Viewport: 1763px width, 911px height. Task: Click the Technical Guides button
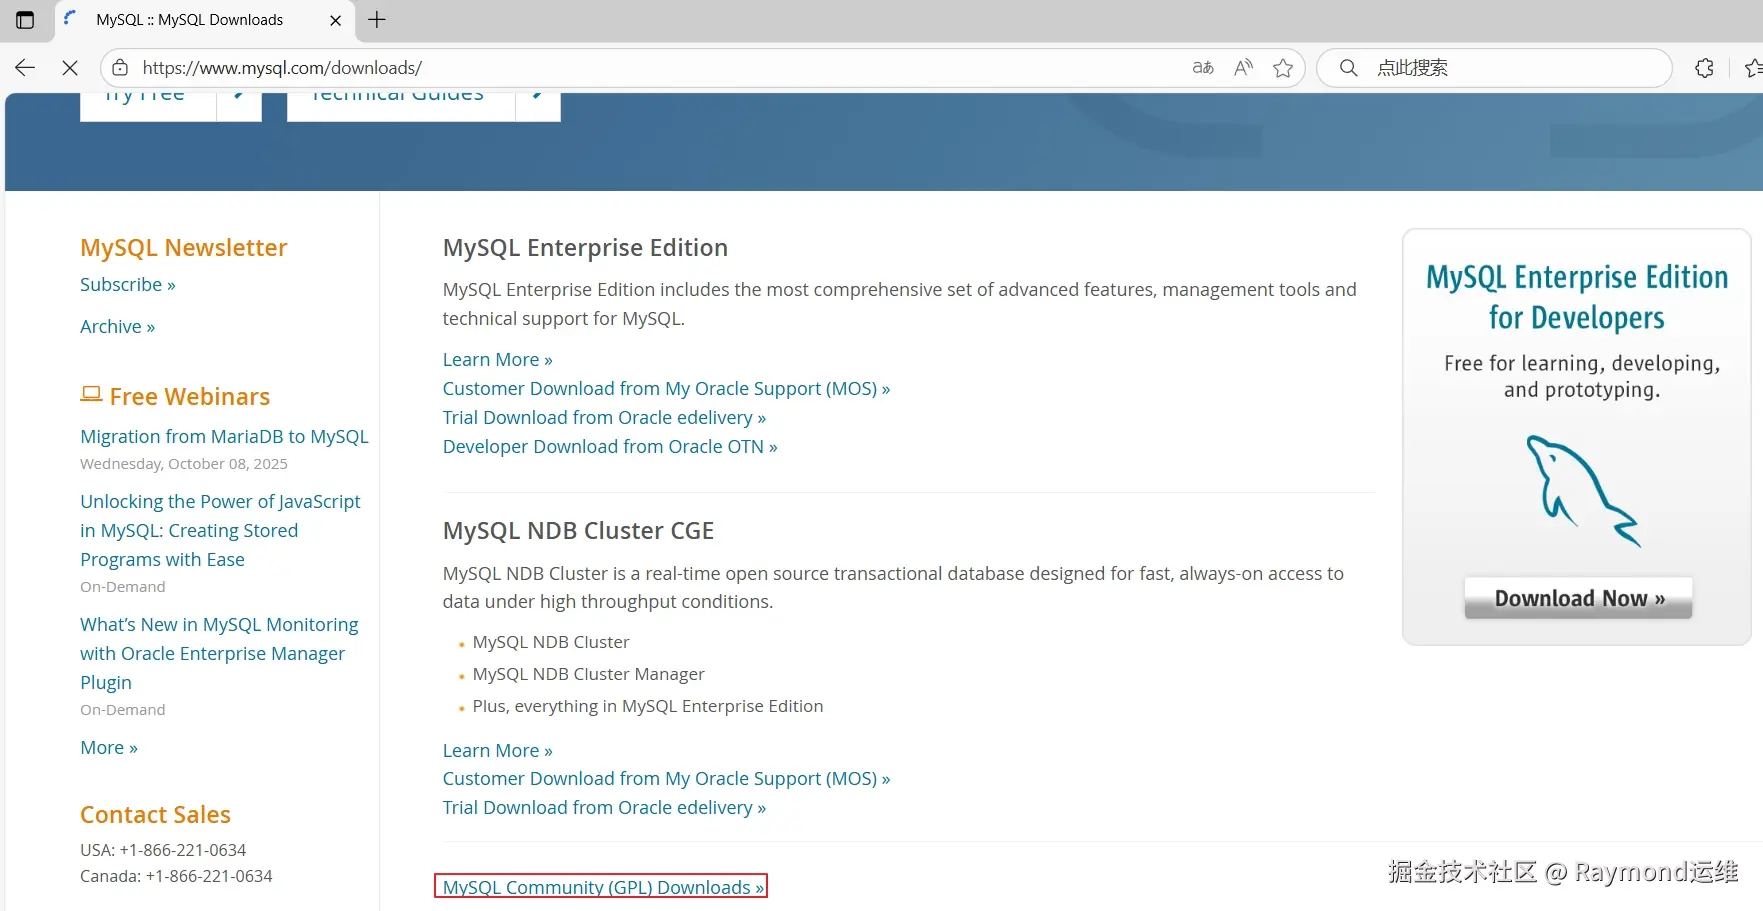400,105
